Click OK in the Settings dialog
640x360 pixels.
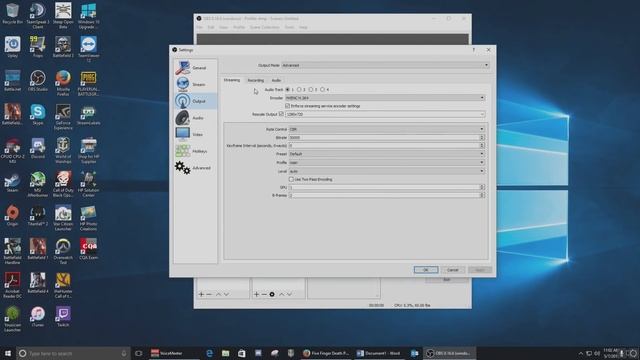pos(426,270)
